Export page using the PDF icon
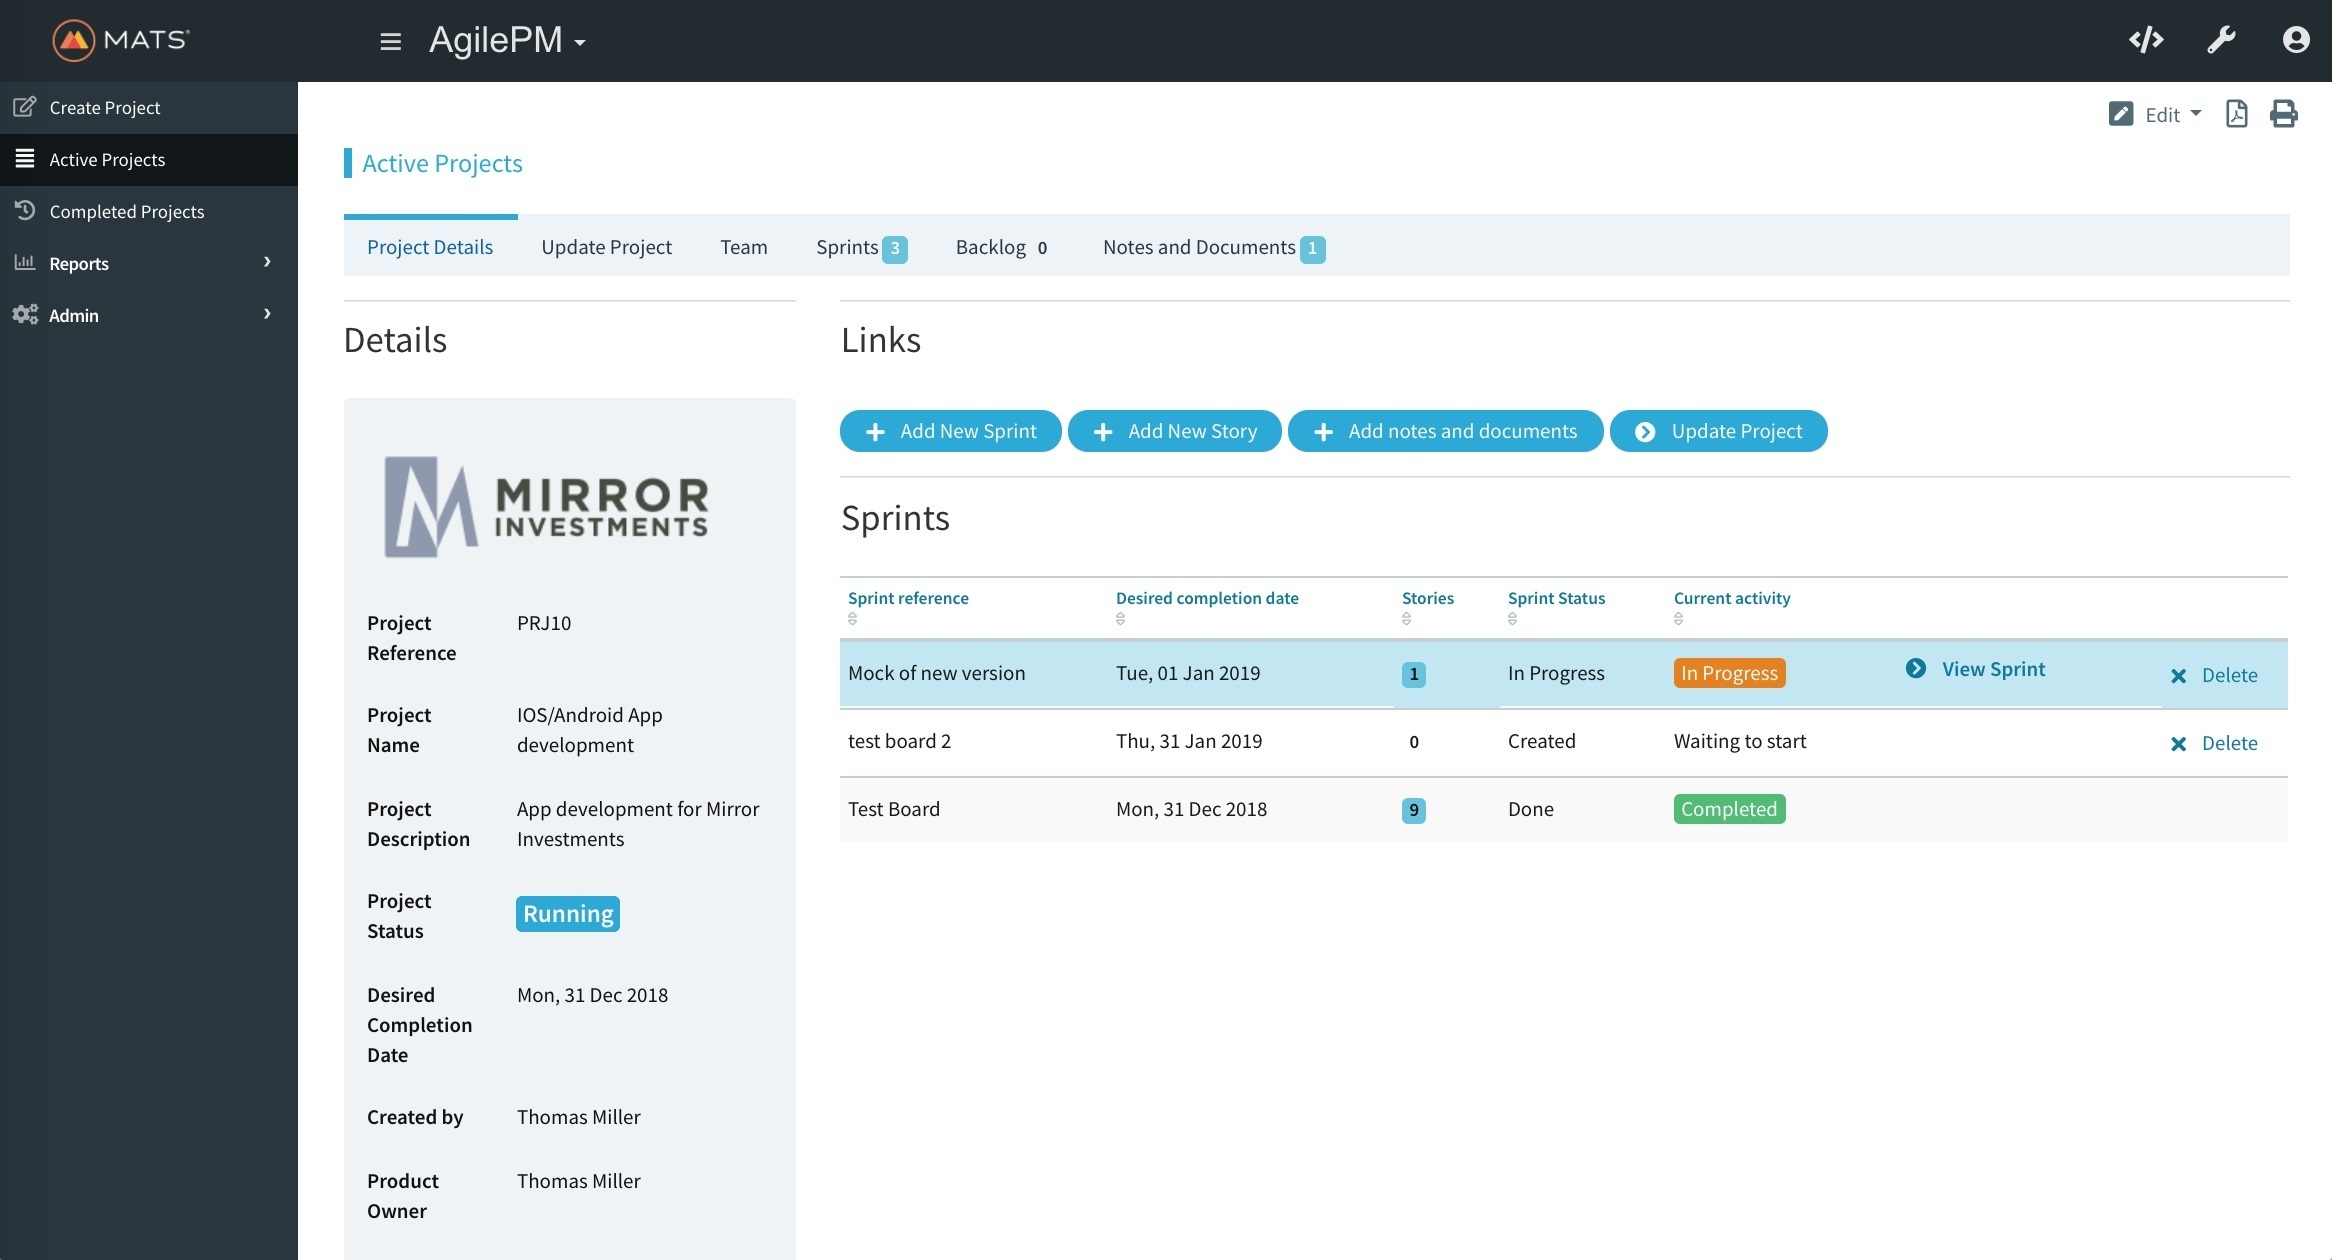 [x=2236, y=114]
